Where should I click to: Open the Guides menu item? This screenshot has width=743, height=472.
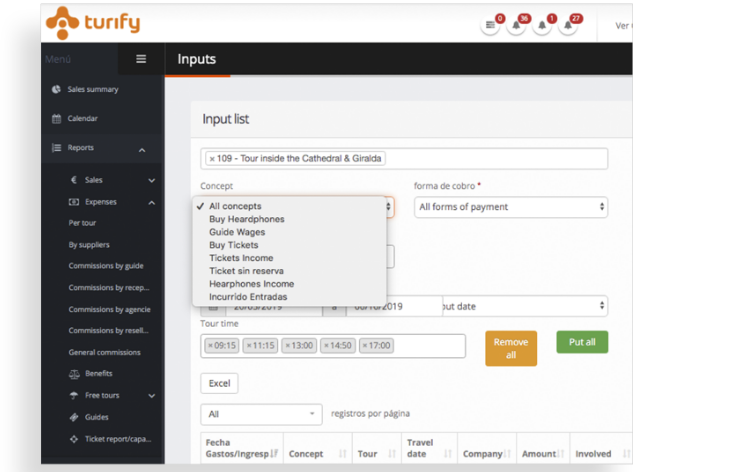tap(97, 417)
